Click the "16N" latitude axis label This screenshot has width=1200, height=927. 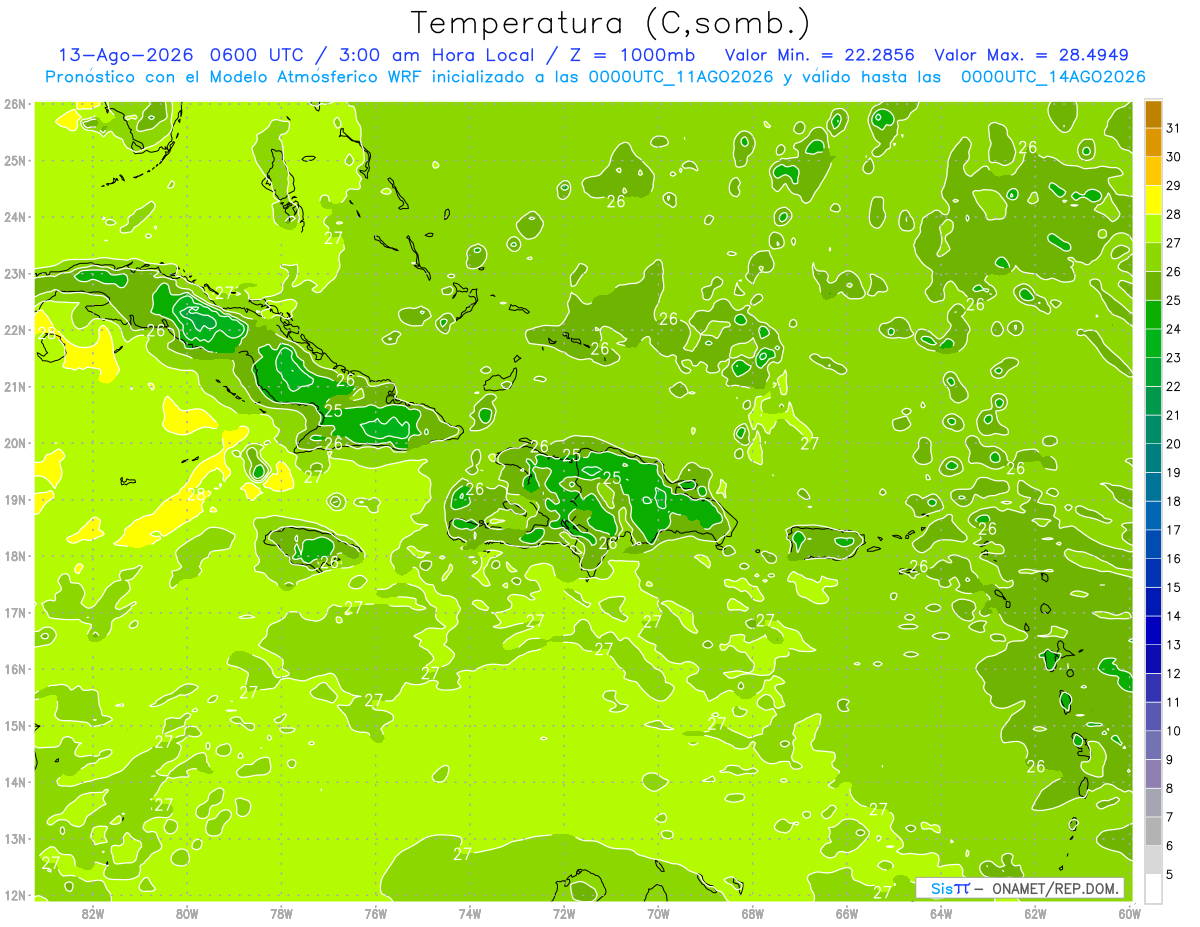click(15, 669)
